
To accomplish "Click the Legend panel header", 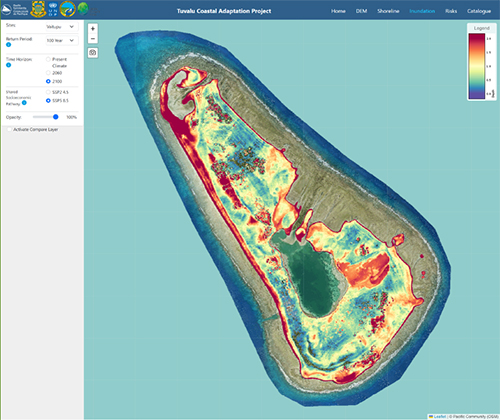I will [482, 28].
